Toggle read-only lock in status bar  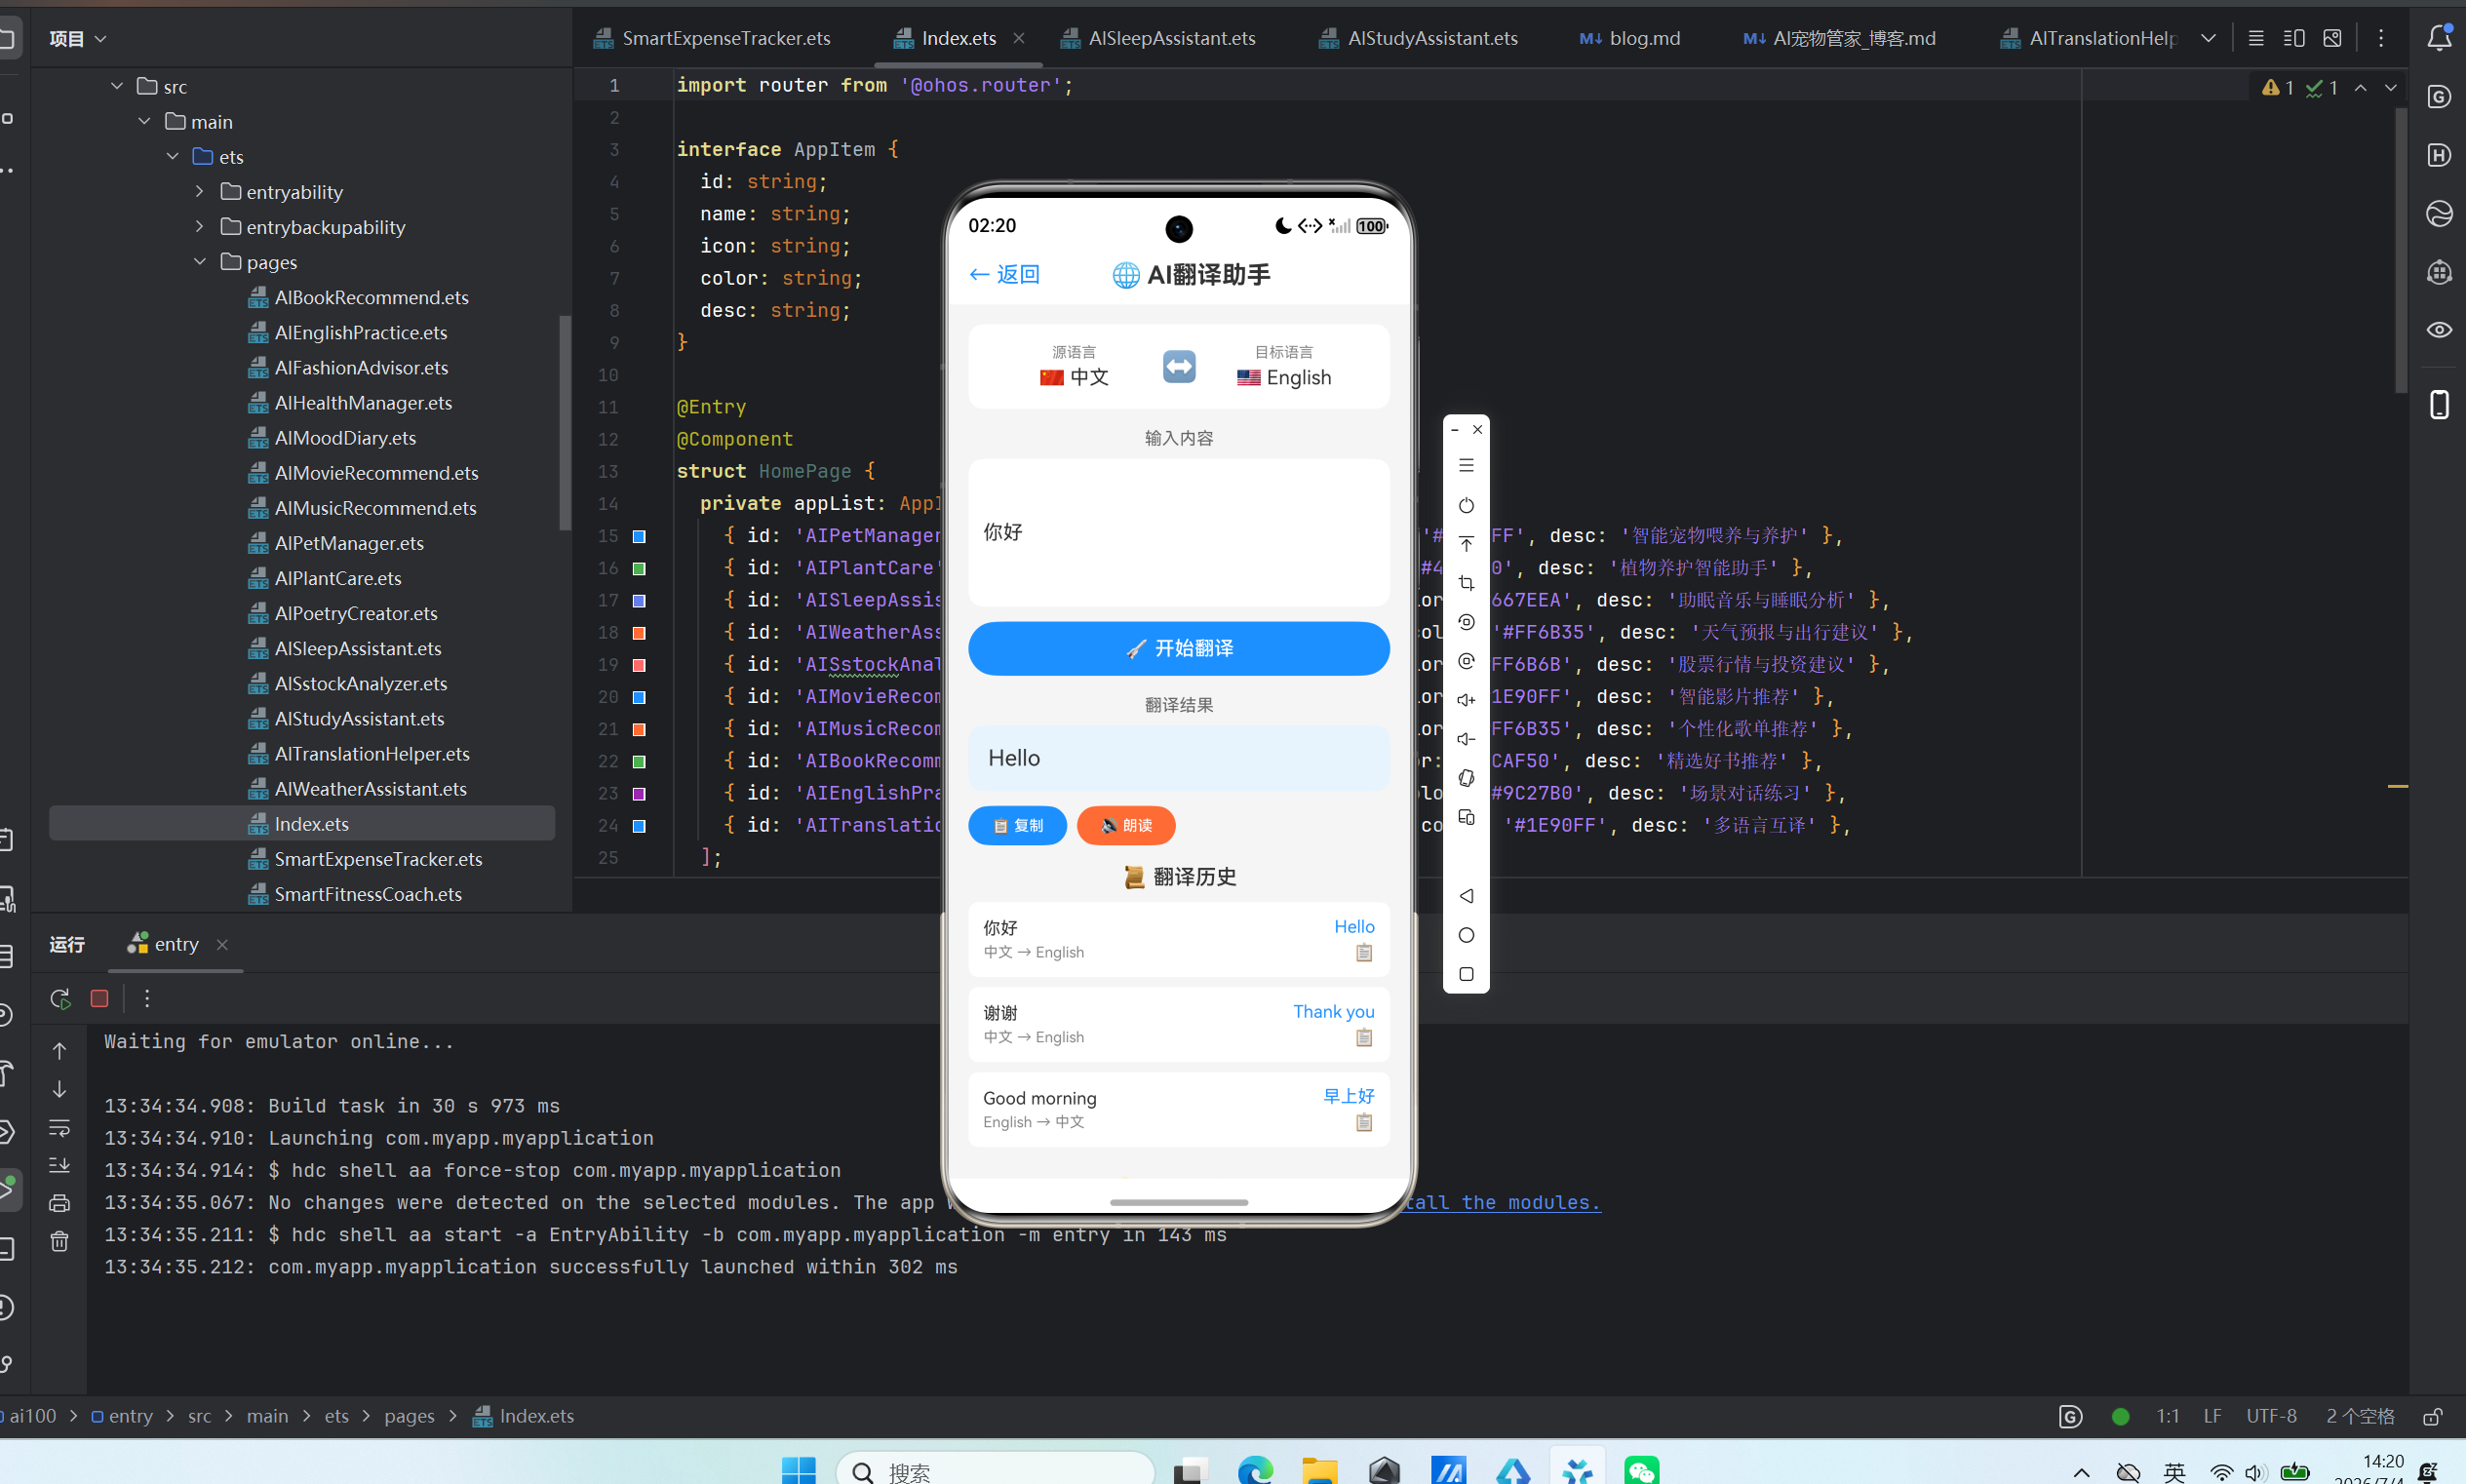(2433, 1416)
